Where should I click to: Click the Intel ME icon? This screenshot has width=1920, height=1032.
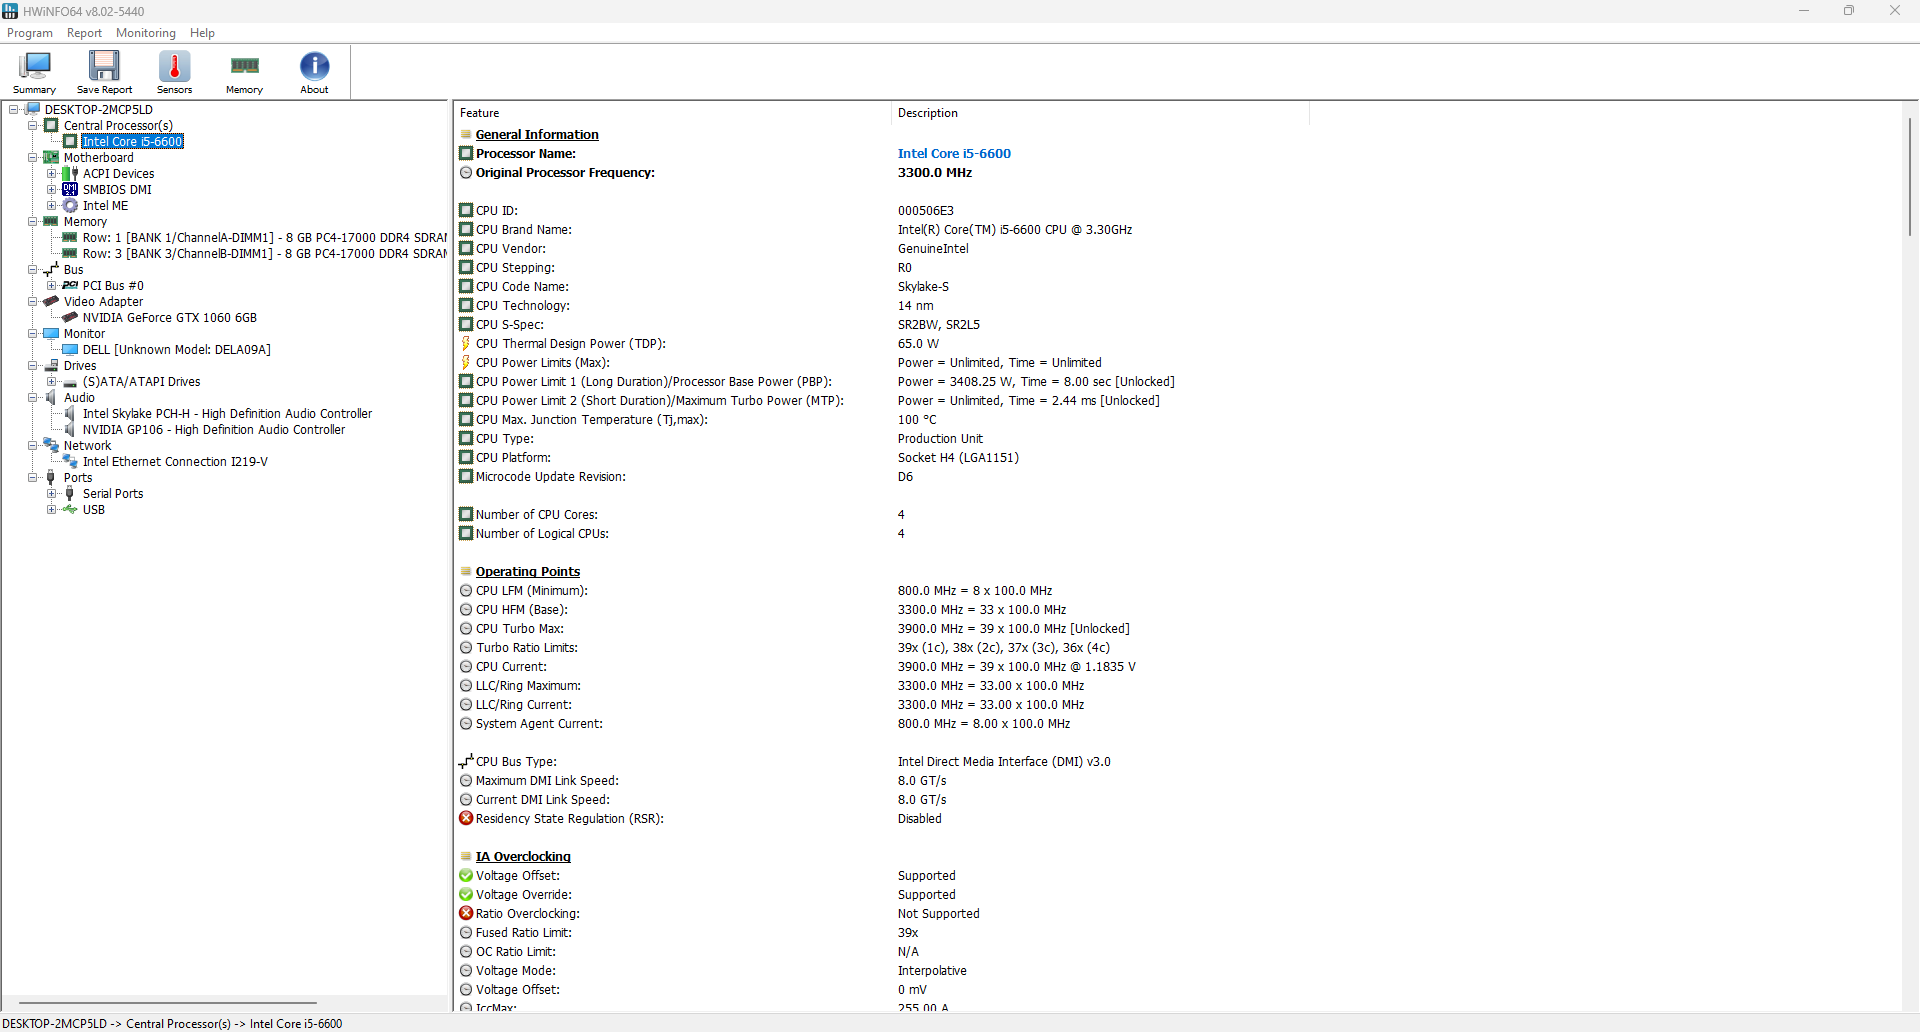(70, 205)
